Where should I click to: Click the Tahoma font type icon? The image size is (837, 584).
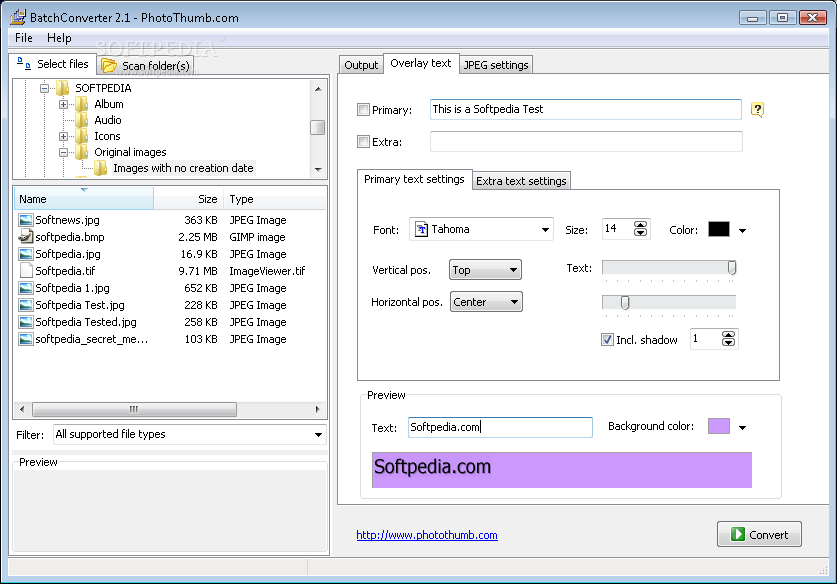click(421, 229)
